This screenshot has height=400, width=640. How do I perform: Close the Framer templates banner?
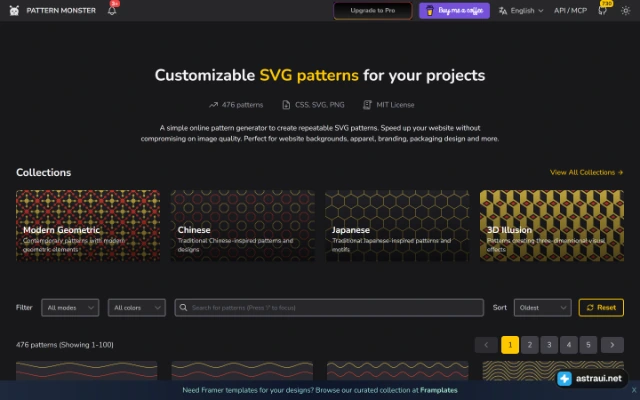(x=633, y=390)
